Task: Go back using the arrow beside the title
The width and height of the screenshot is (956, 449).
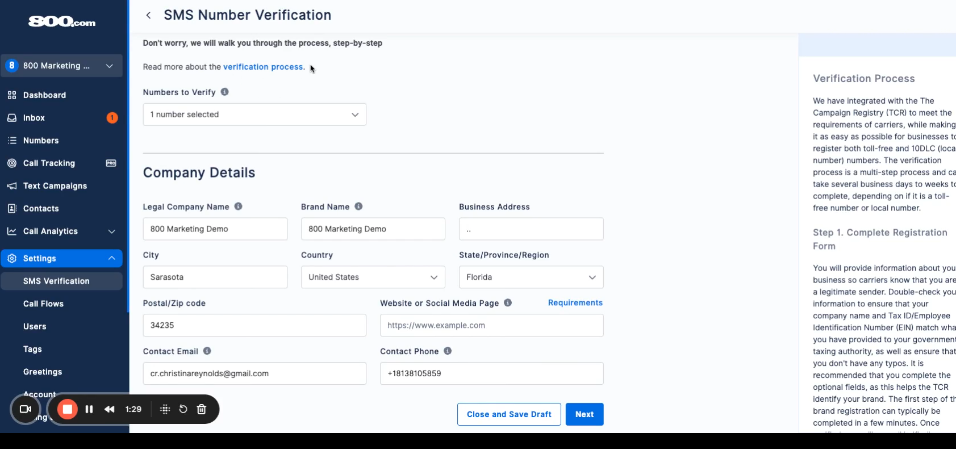Action: 148,15
